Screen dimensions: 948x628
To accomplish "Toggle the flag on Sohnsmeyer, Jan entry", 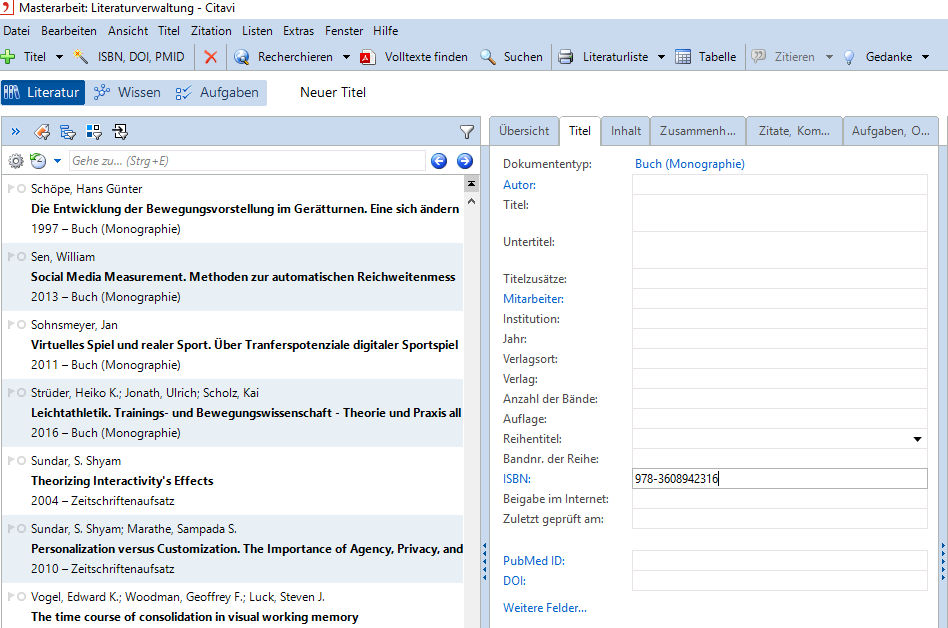I will click(x=11, y=325).
